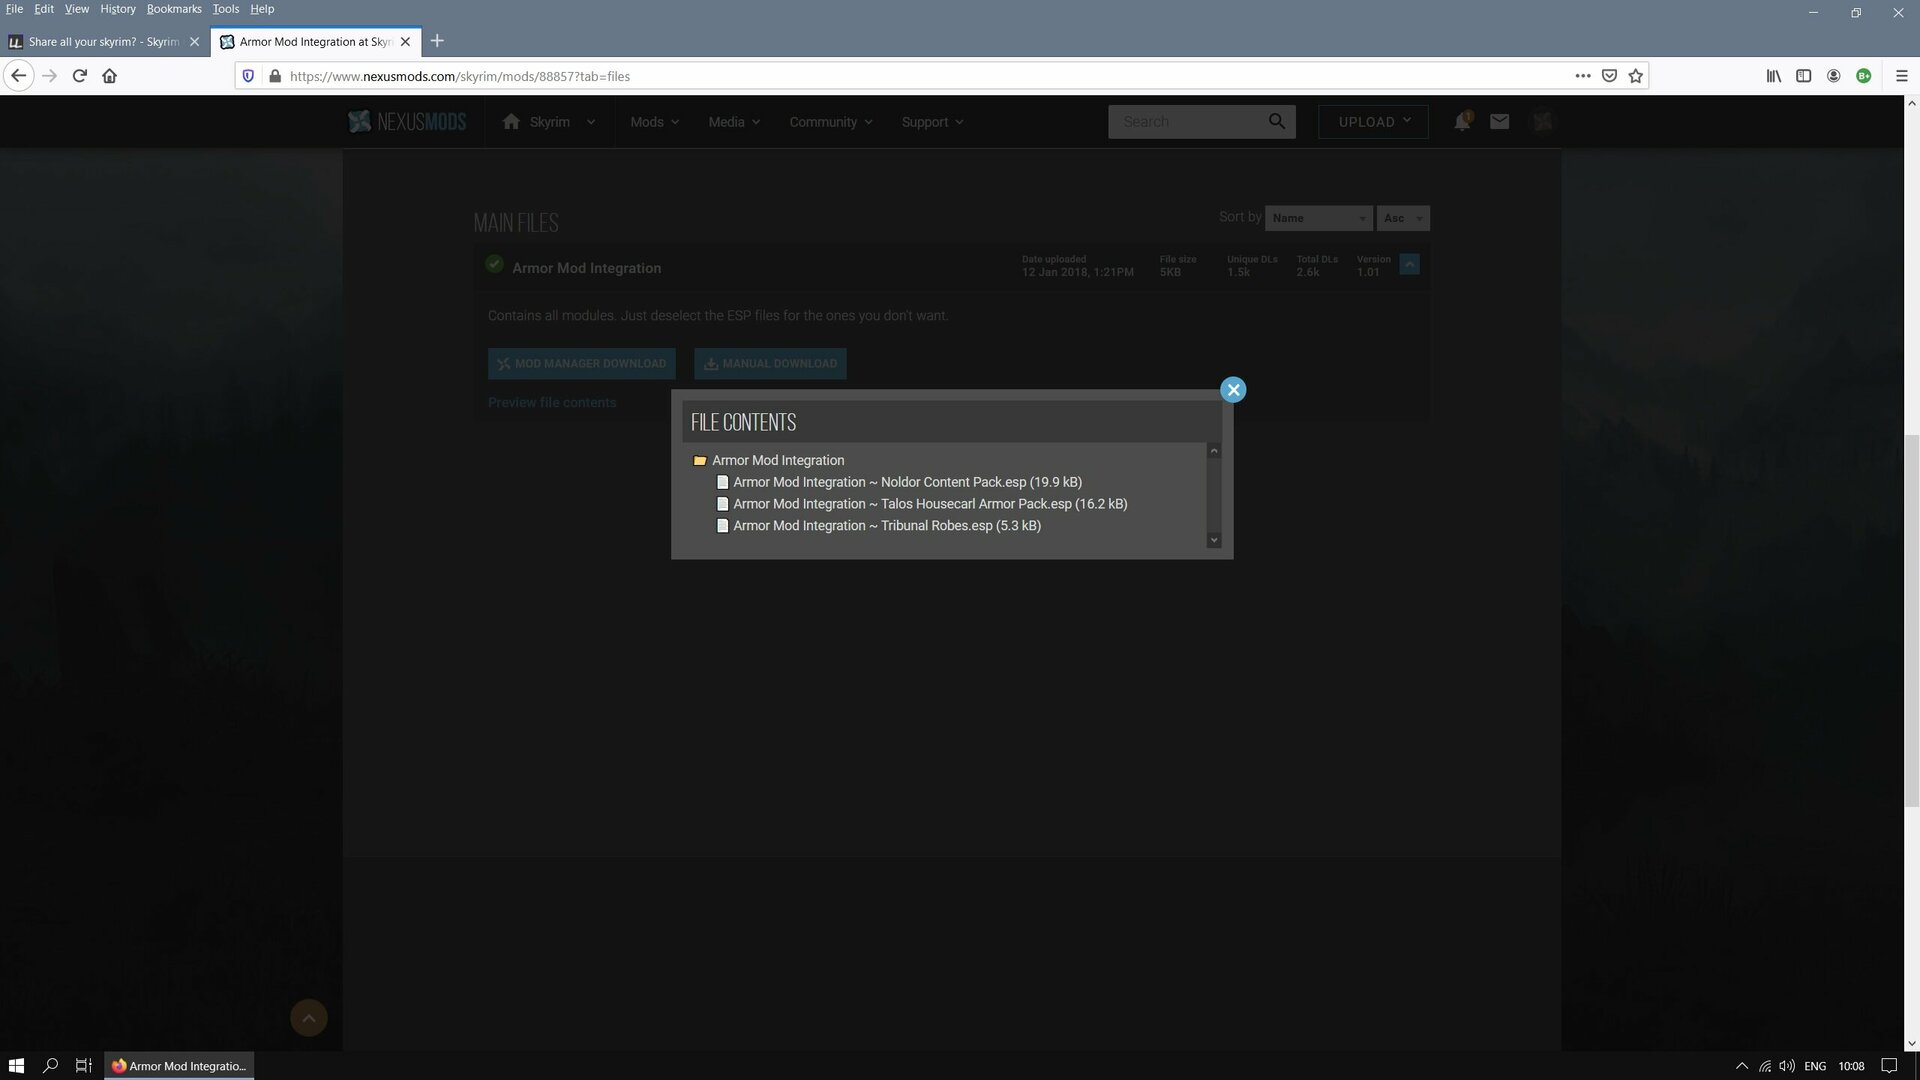This screenshot has height=1080, width=1920.
Task: Open the Windows Start menu
Action: 16,1066
